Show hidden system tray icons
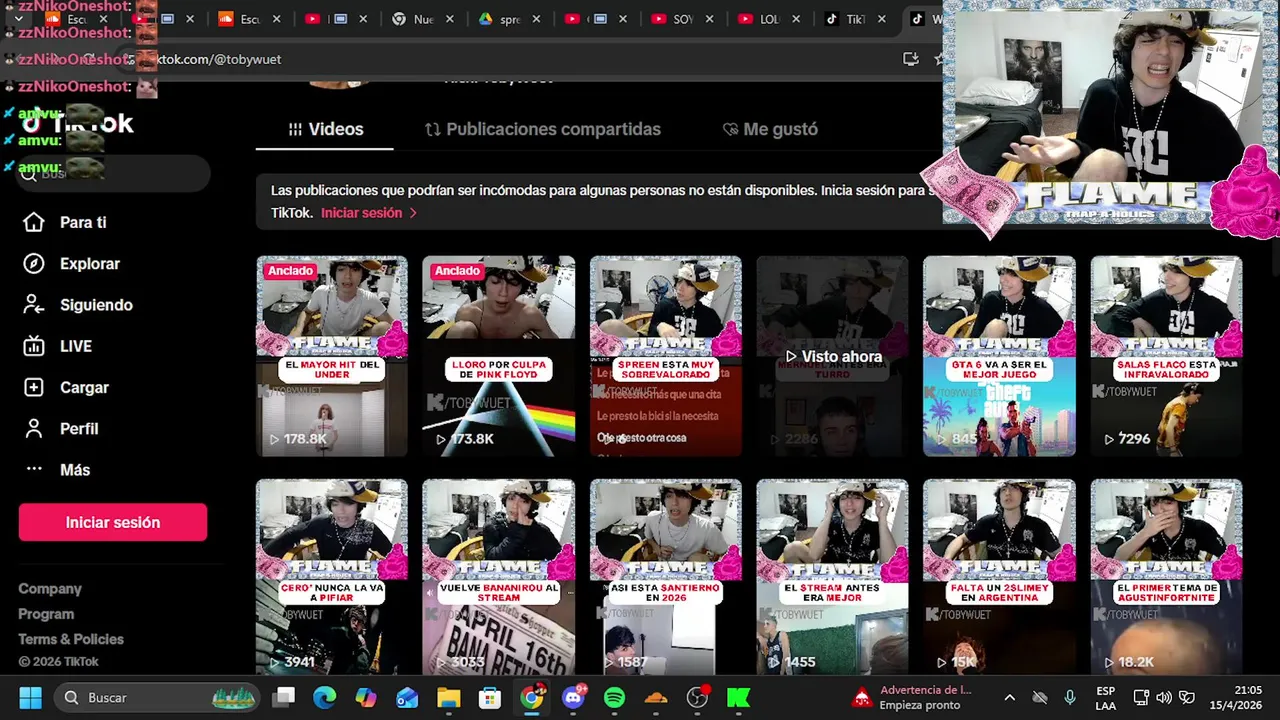Image resolution: width=1280 pixels, height=720 pixels. [x=1010, y=697]
